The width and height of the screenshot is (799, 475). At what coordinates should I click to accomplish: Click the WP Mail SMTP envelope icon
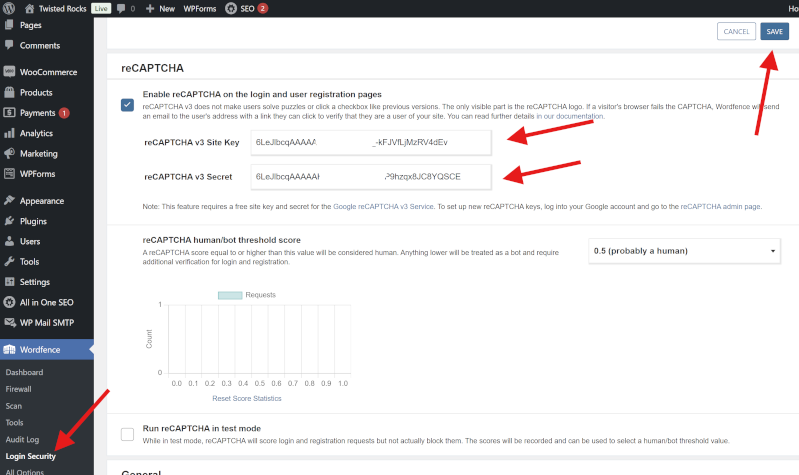9,323
